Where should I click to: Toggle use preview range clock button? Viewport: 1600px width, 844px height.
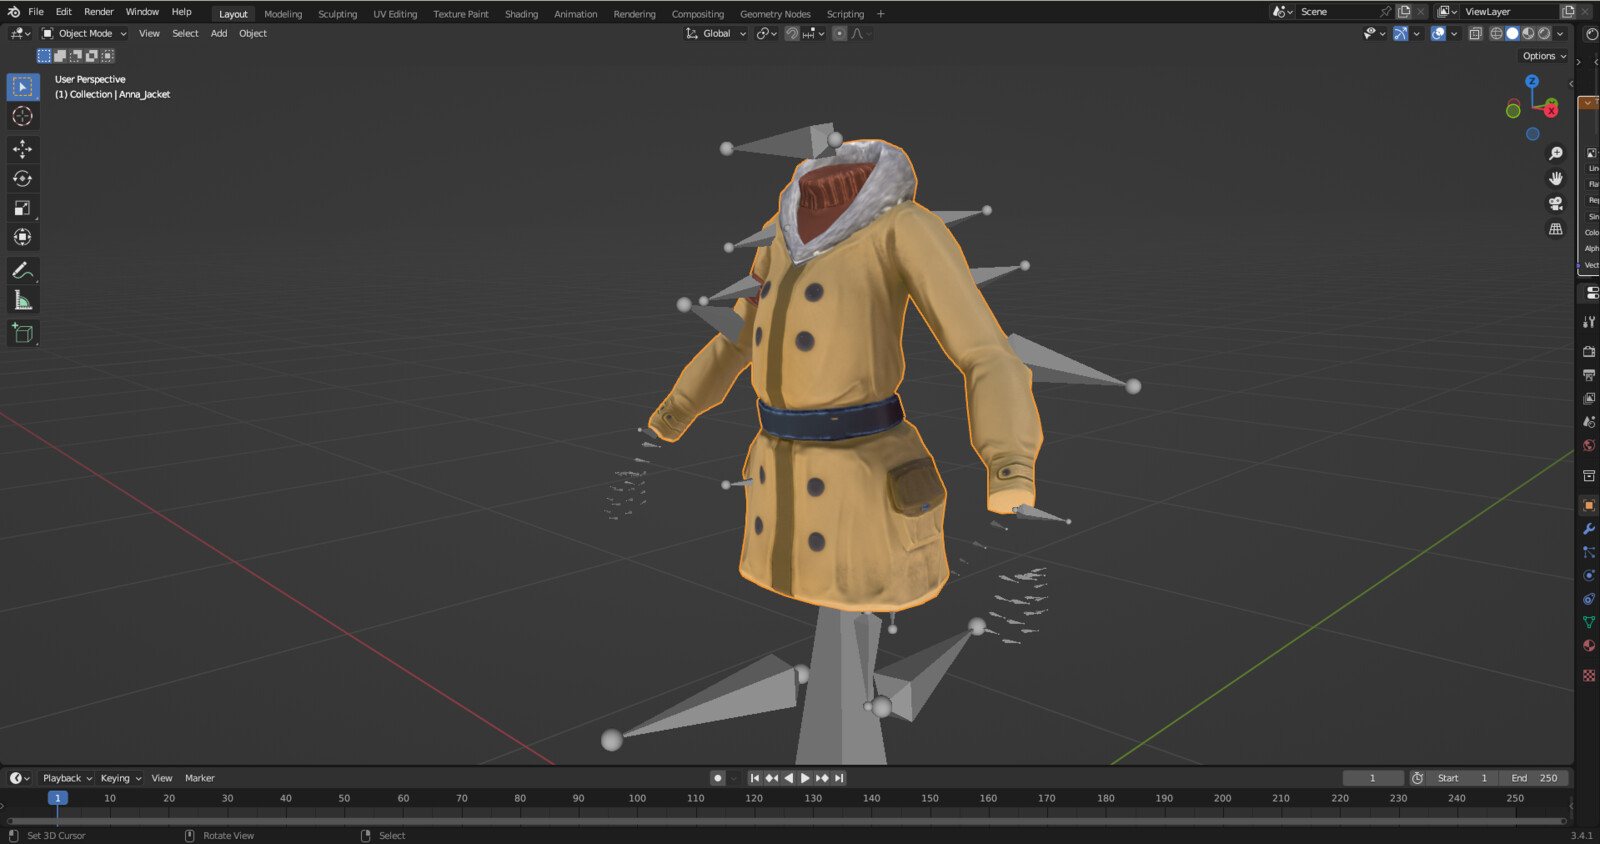coord(1417,778)
